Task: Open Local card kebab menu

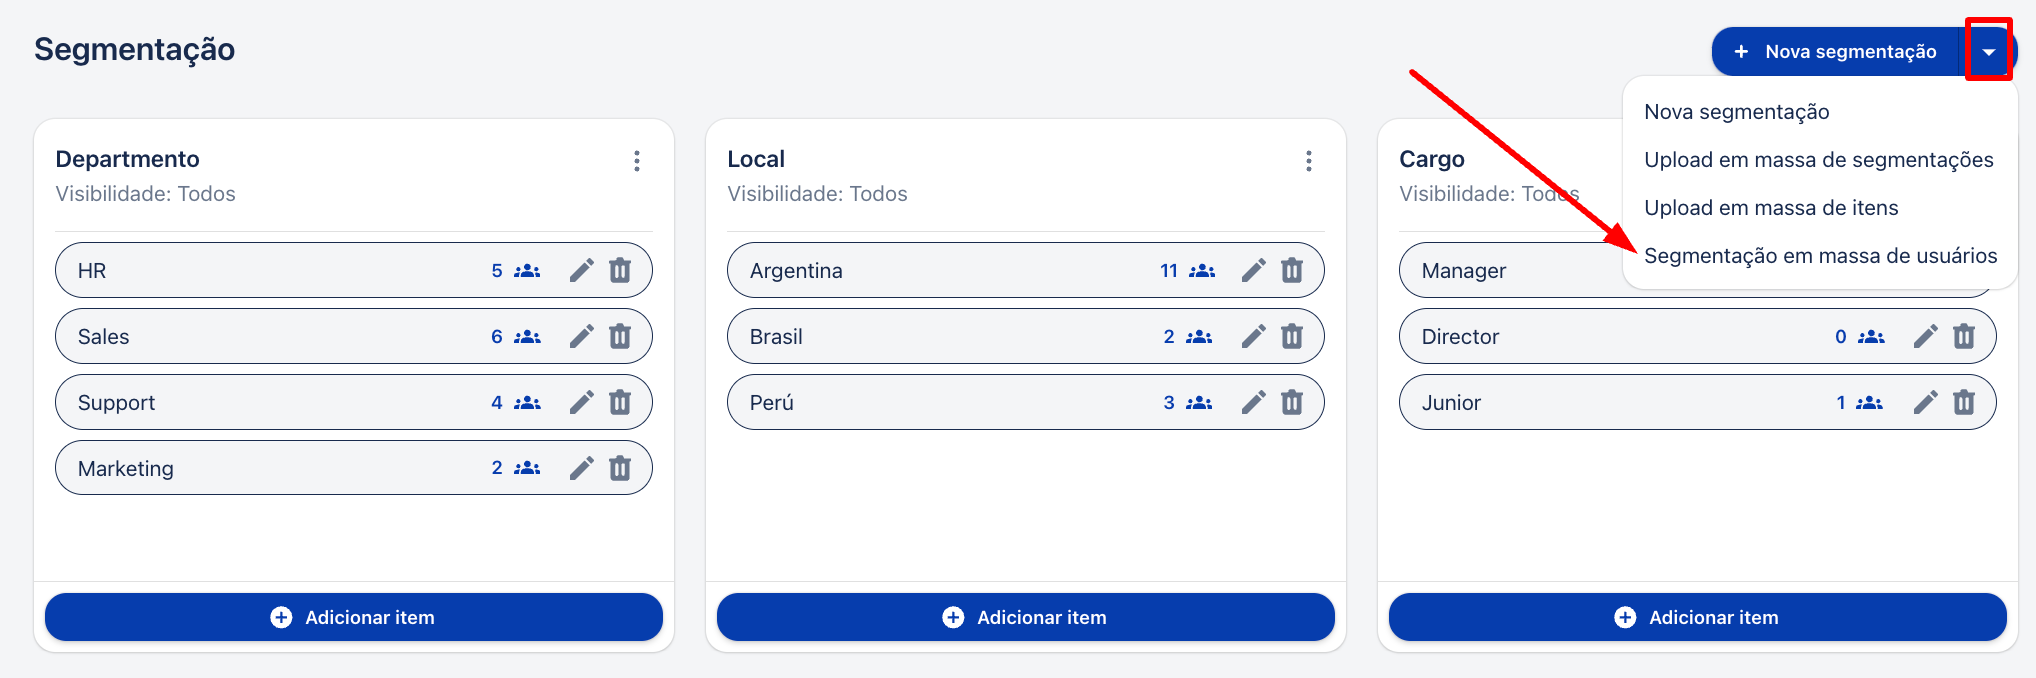Action: click(1309, 161)
